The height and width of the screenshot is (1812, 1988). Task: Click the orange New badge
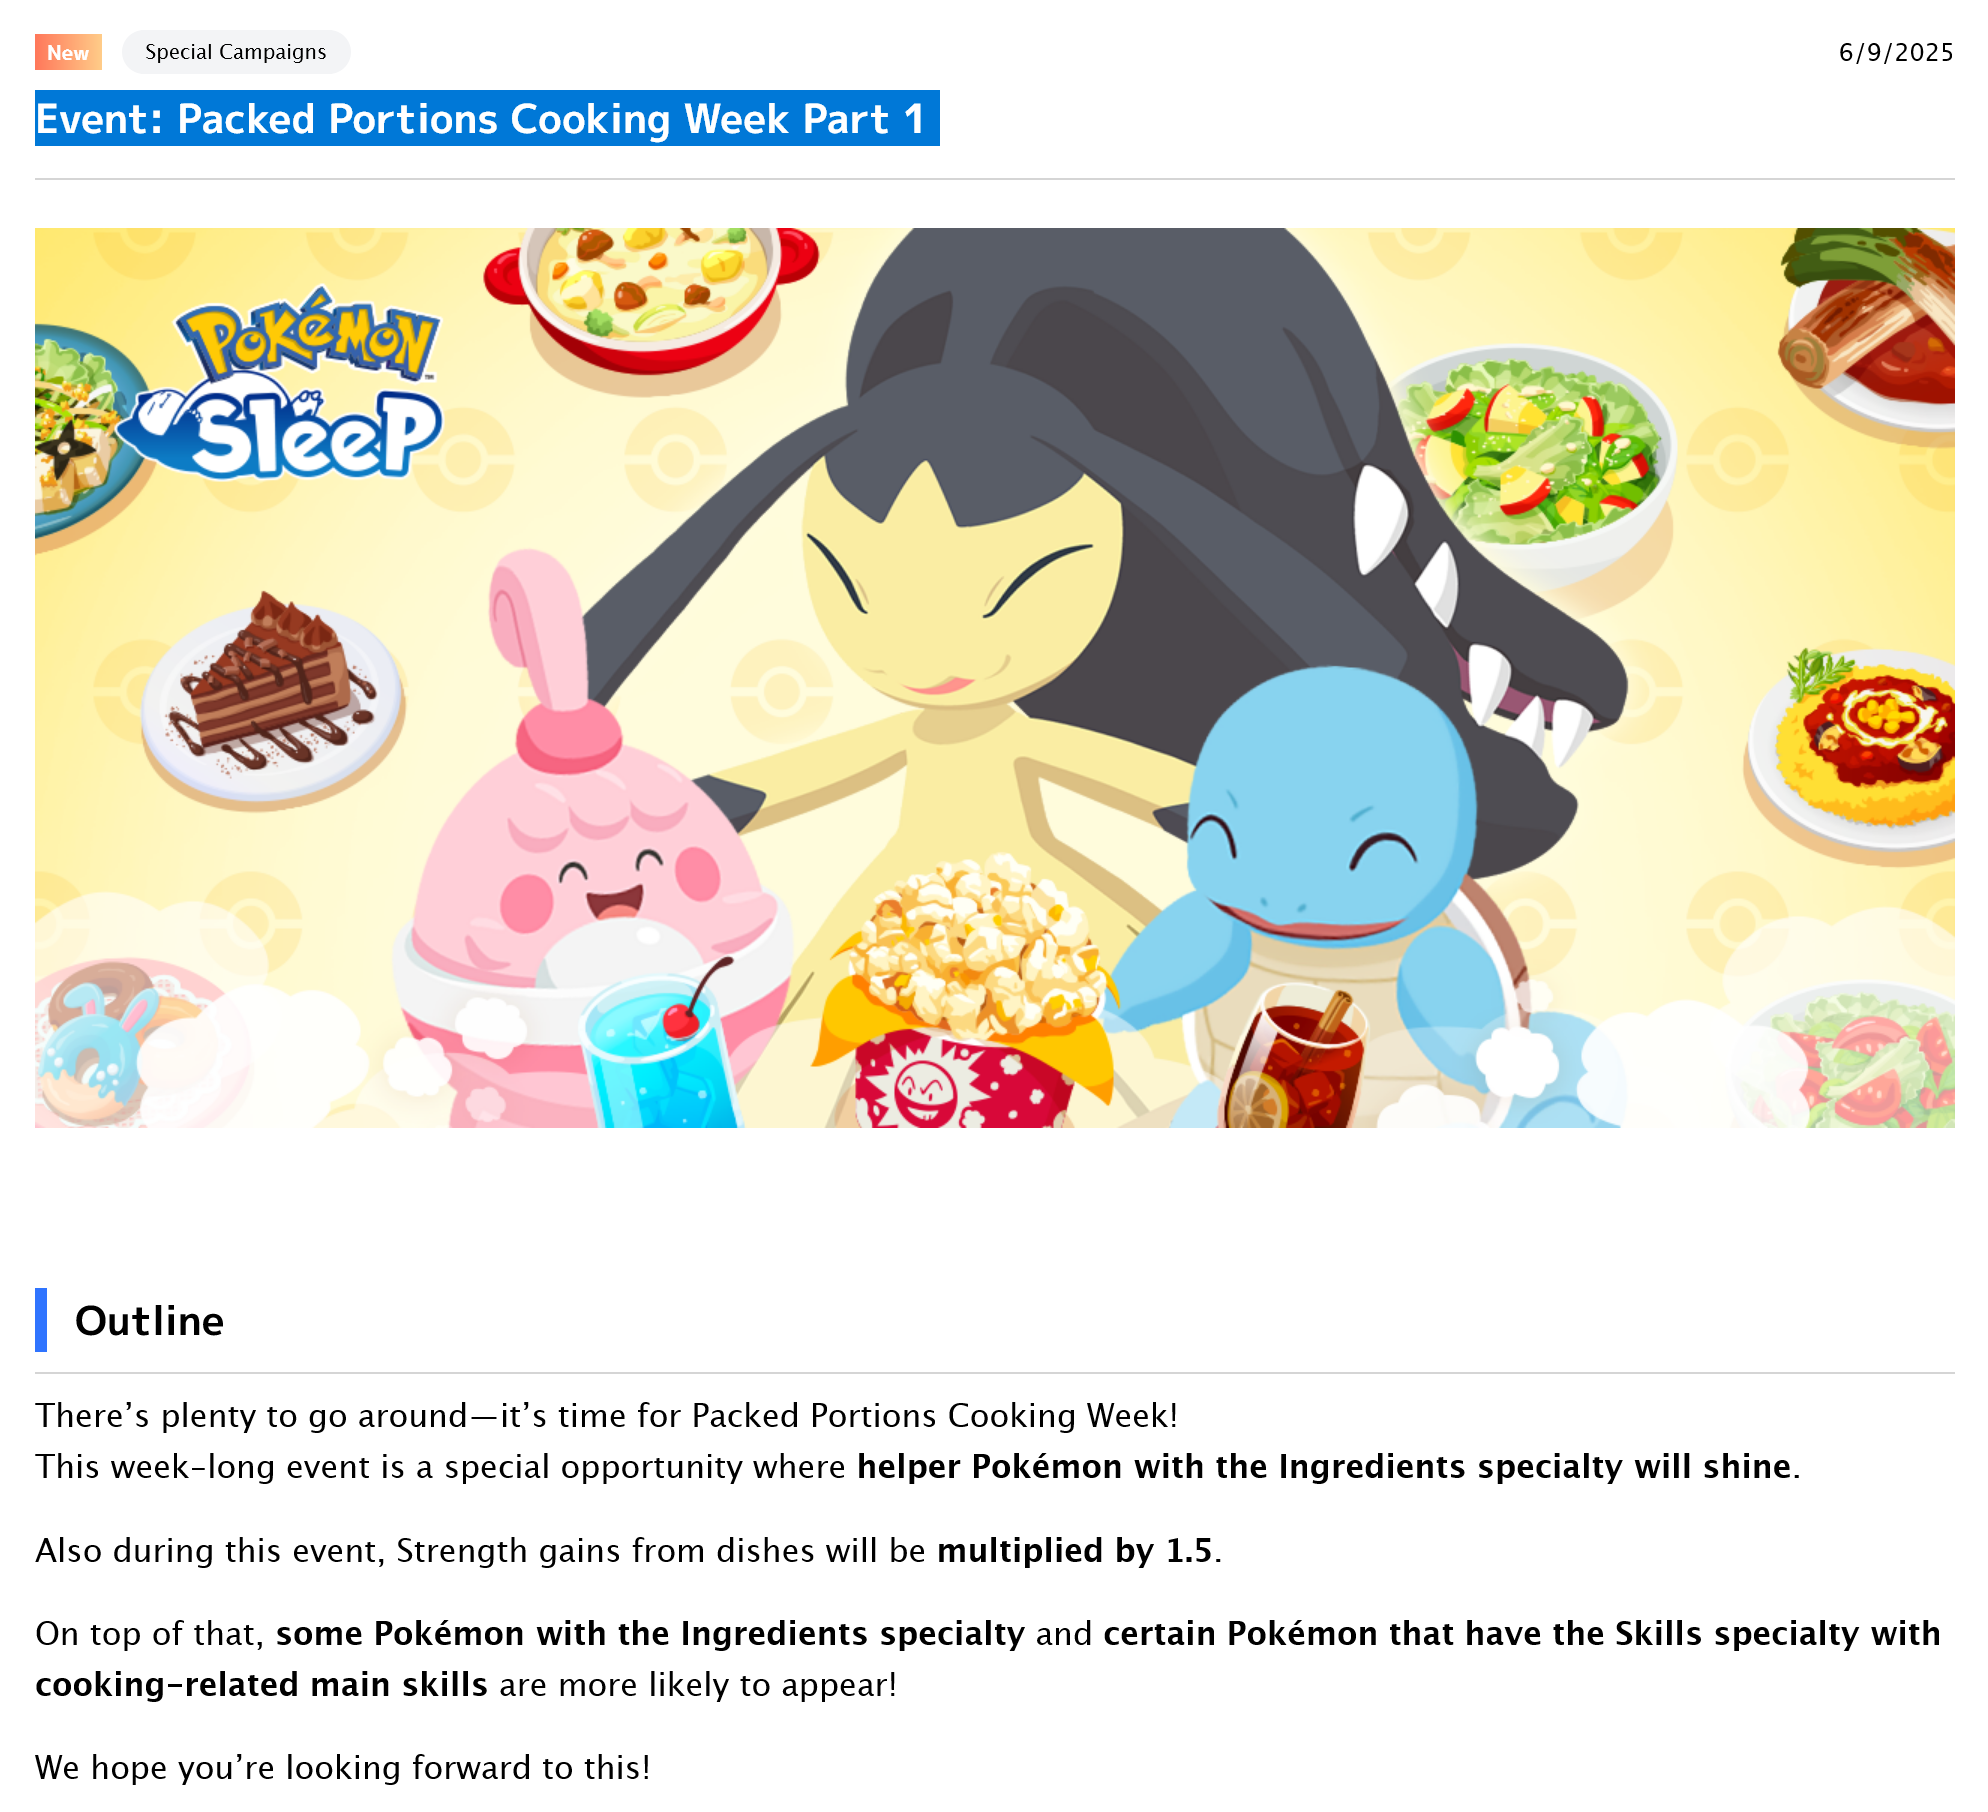pos(68,52)
